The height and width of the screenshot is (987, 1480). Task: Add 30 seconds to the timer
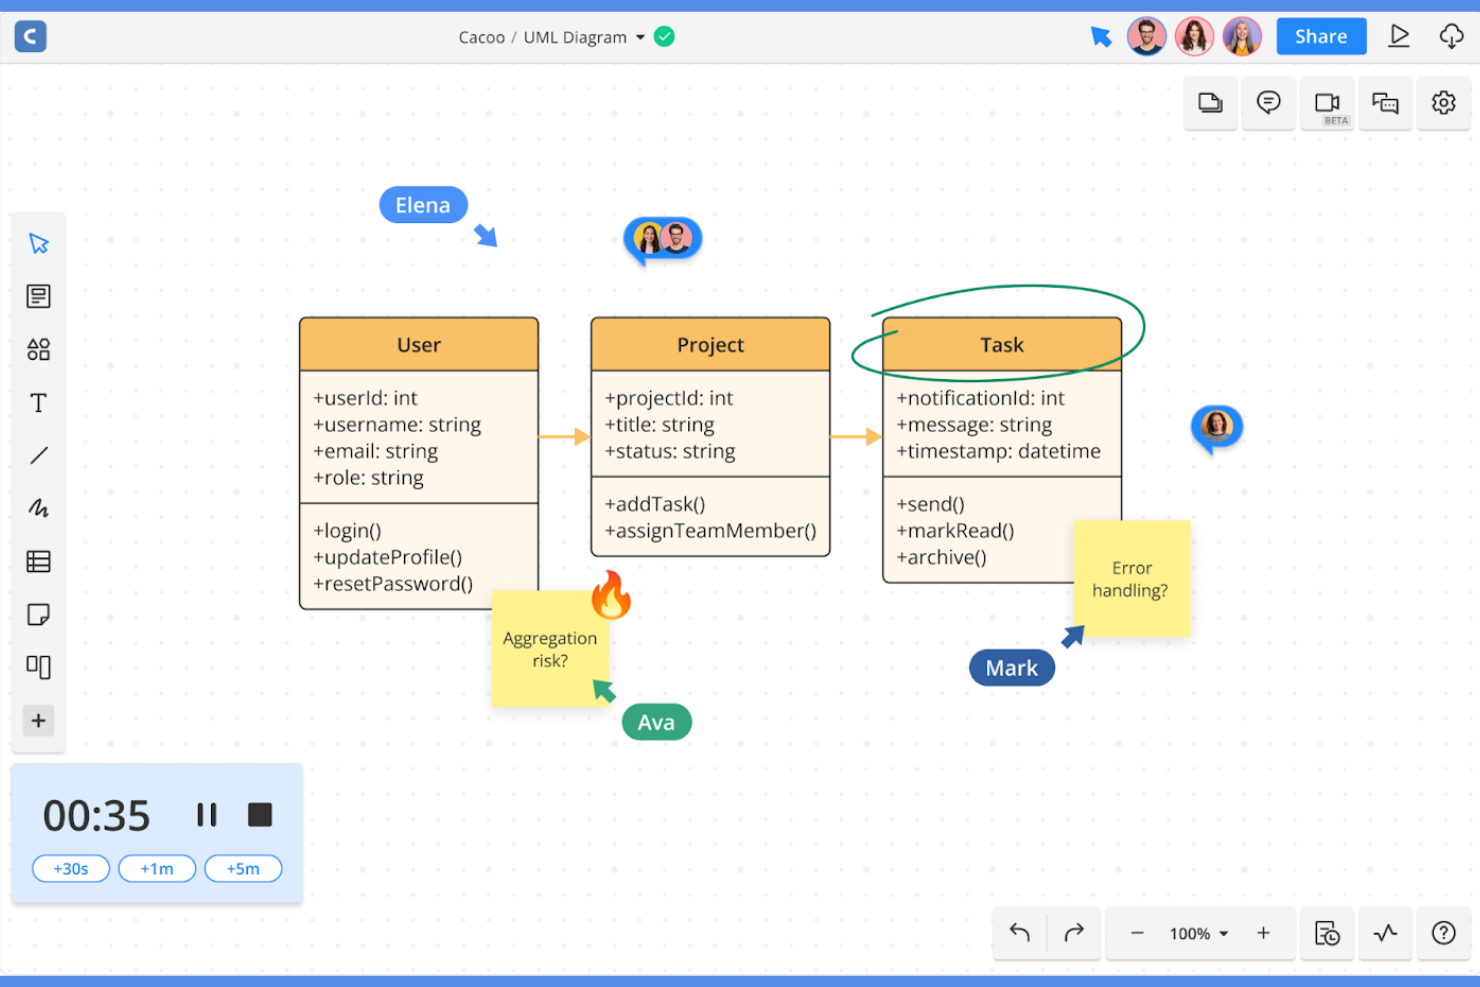pyautogui.click(x=70, y=868)
